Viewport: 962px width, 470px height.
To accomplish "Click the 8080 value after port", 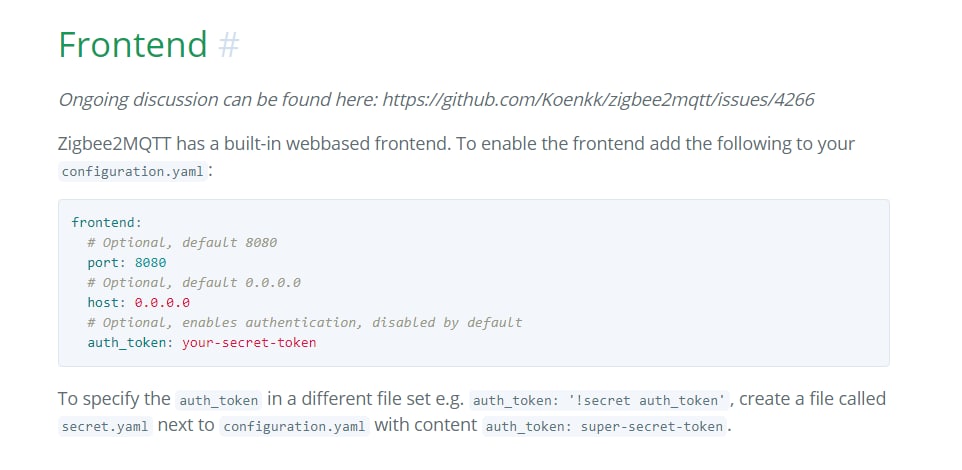I will [x=150, y=262].
